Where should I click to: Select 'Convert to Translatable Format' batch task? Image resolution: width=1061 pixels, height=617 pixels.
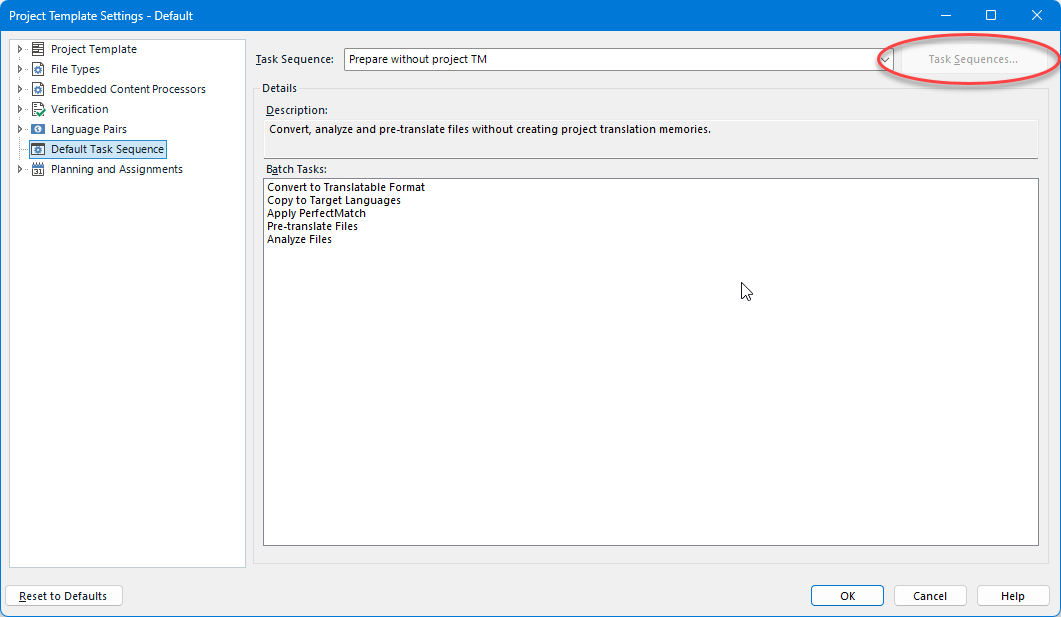point(346,187)
